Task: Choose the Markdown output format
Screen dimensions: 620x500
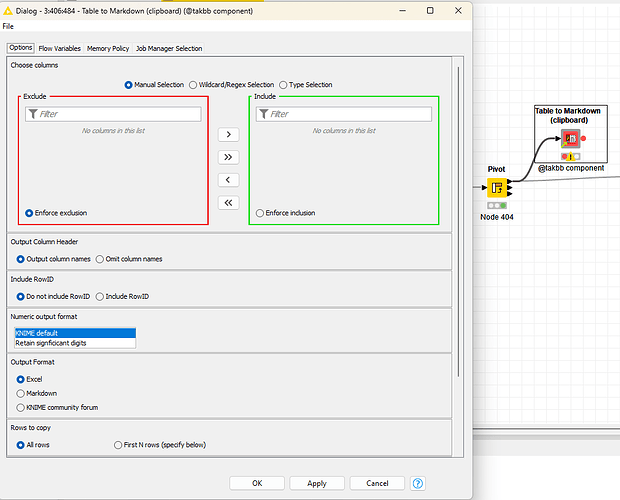Action: [21, 394]
